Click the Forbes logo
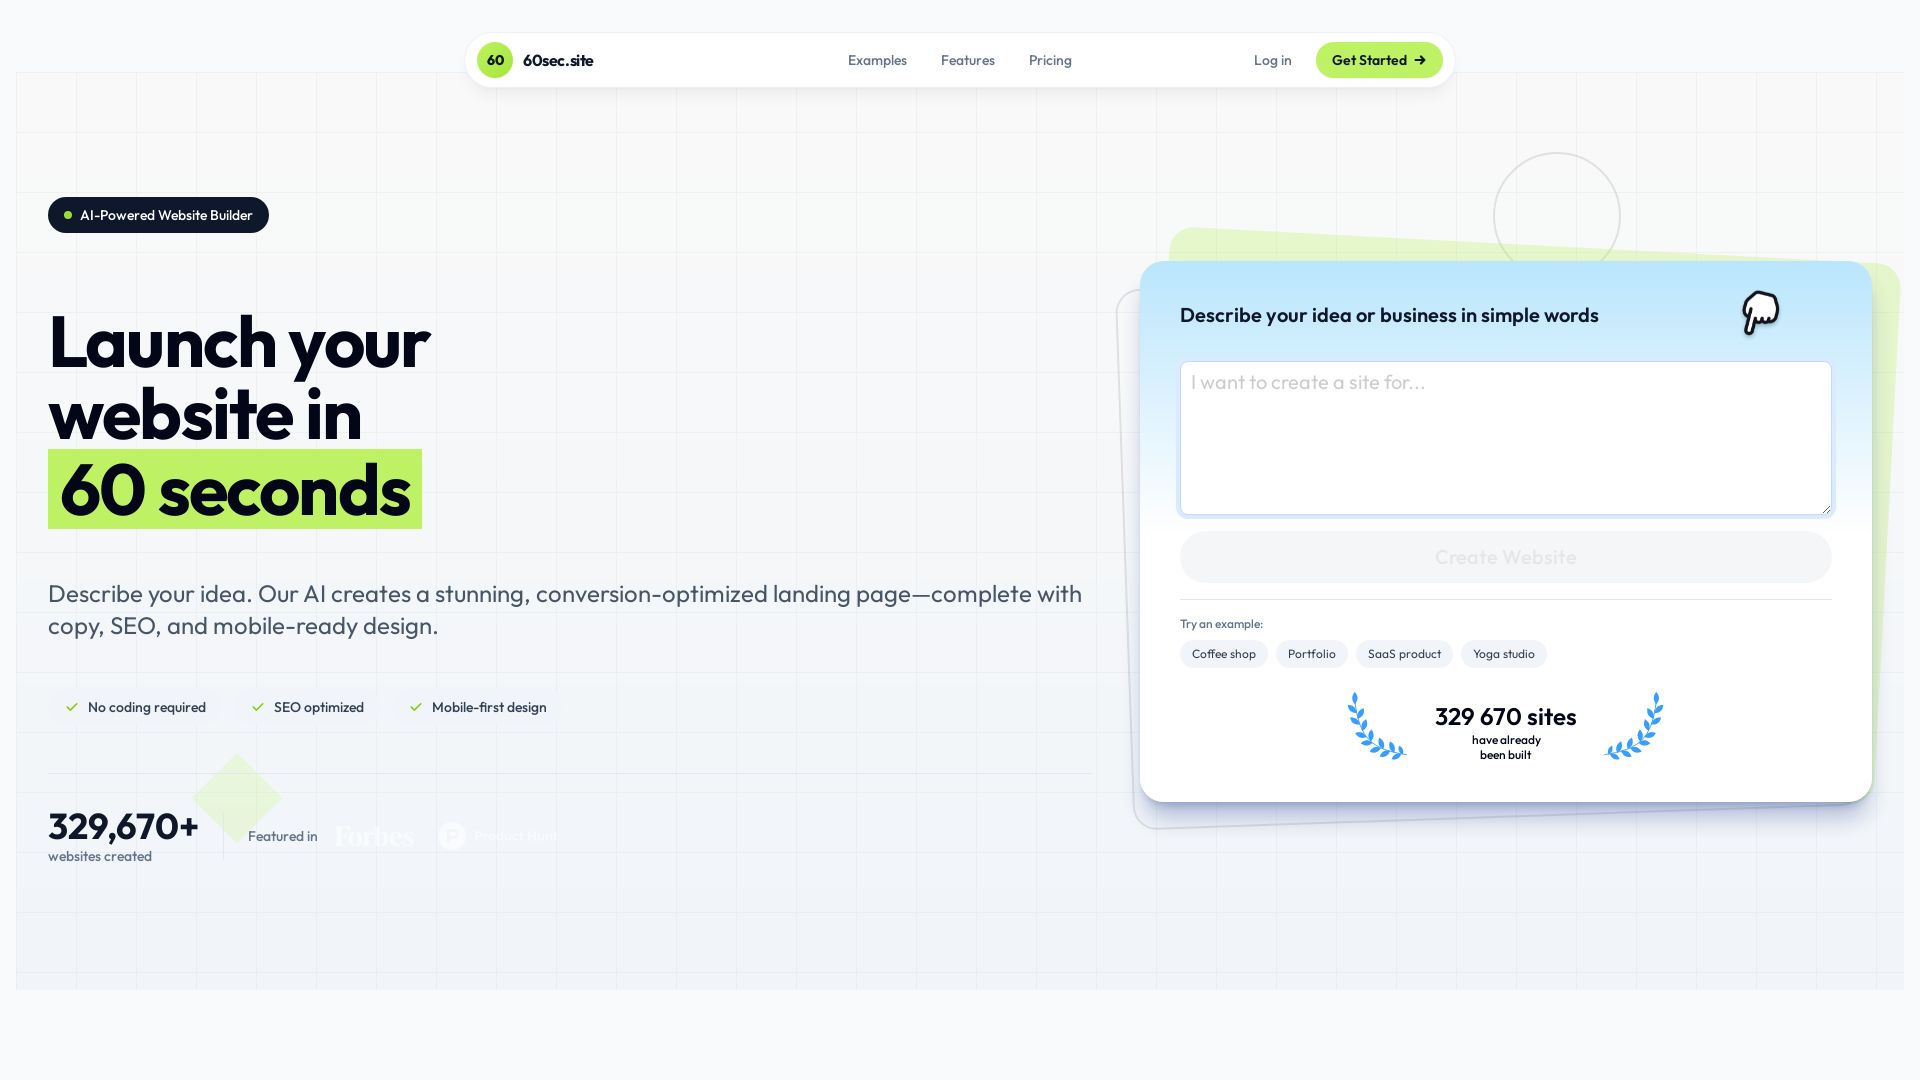 tap(375, 837)
